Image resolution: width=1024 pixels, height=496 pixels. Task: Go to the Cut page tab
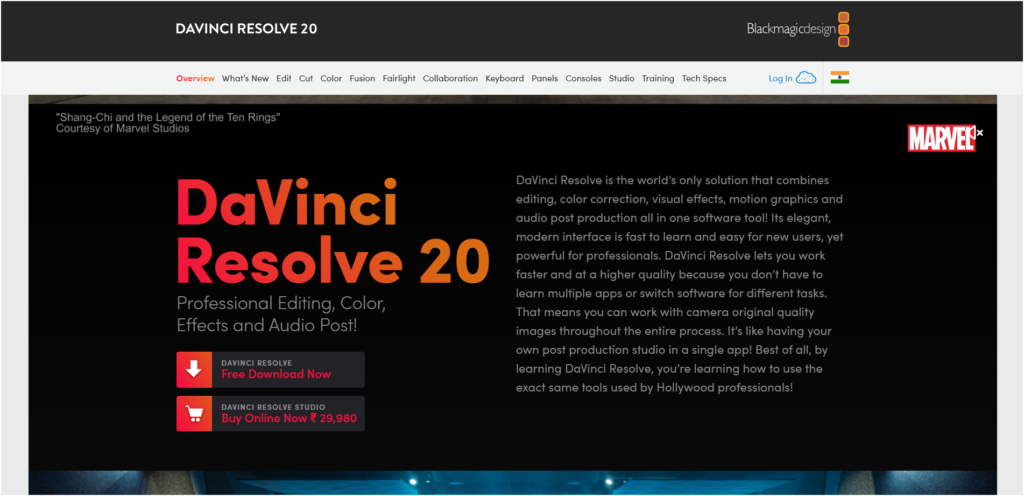306,78
